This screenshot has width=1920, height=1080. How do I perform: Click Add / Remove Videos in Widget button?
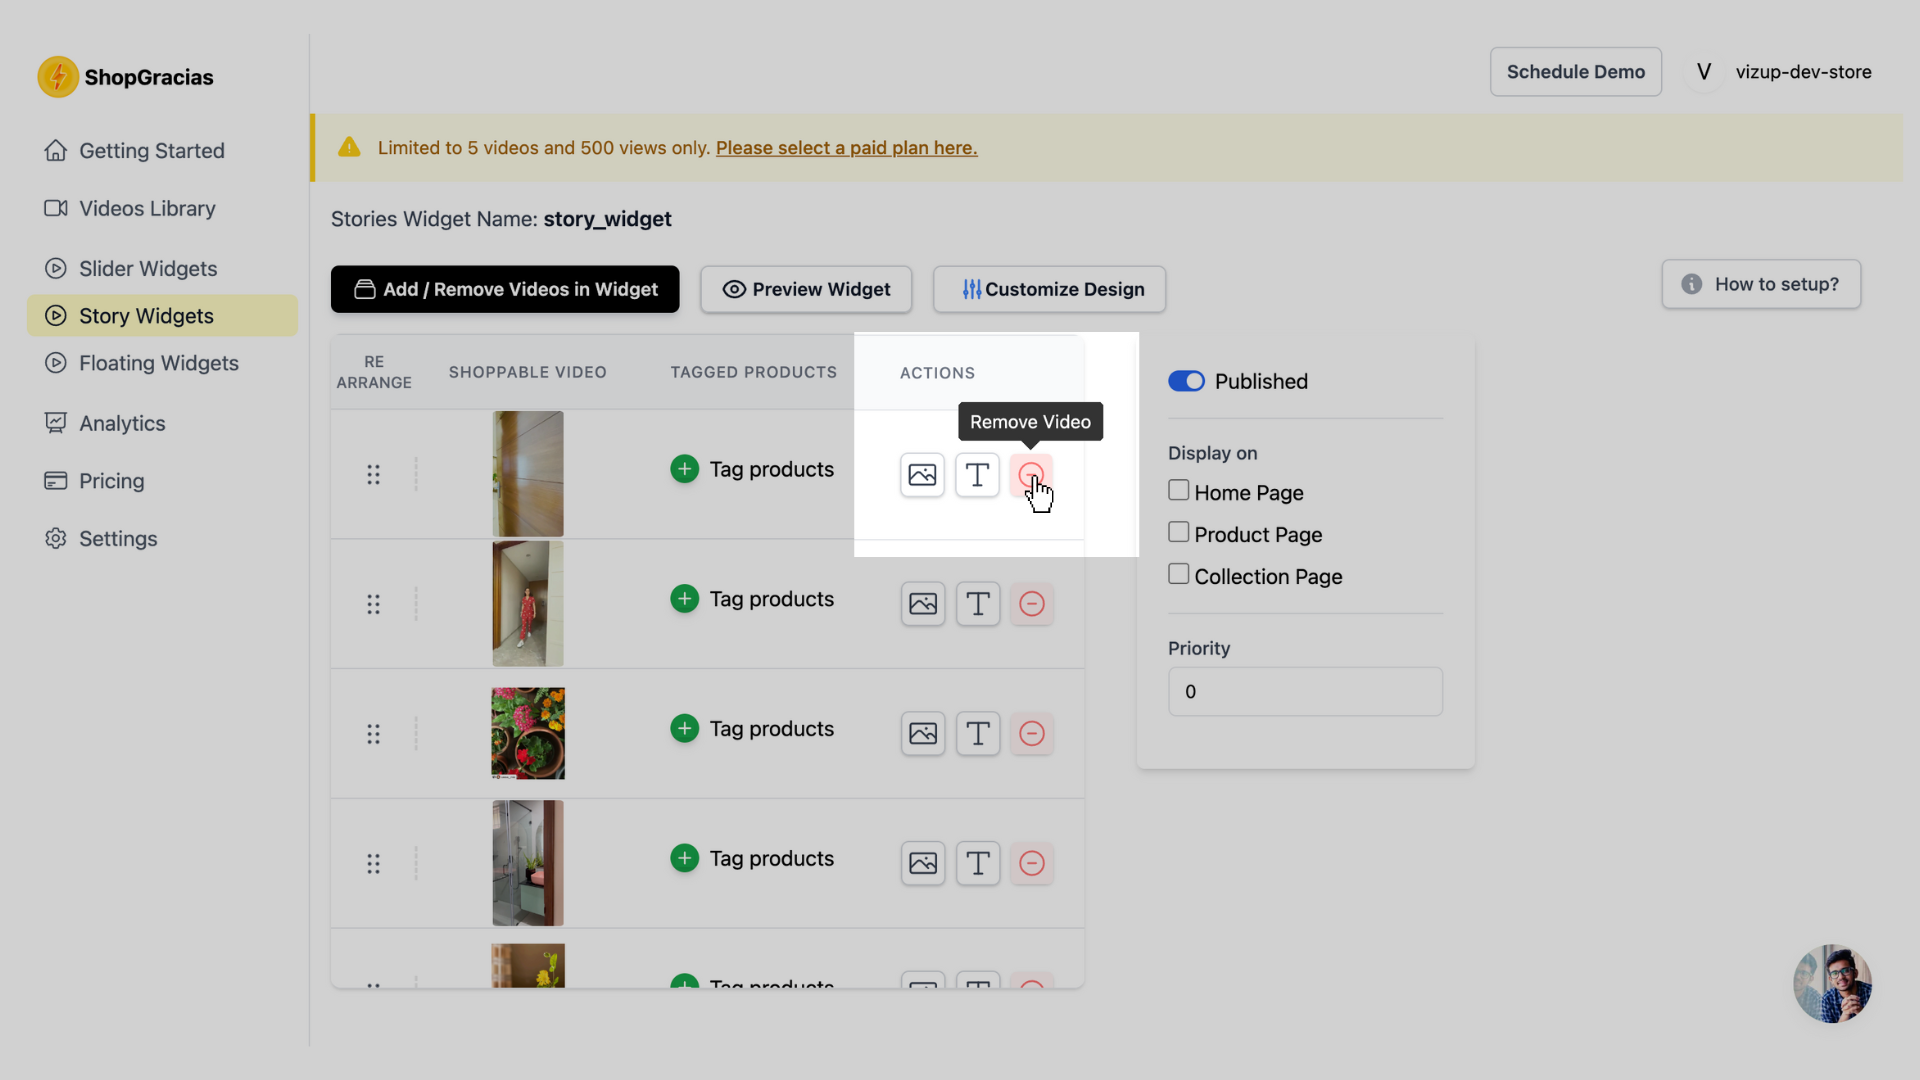click(x=504, y=289)
